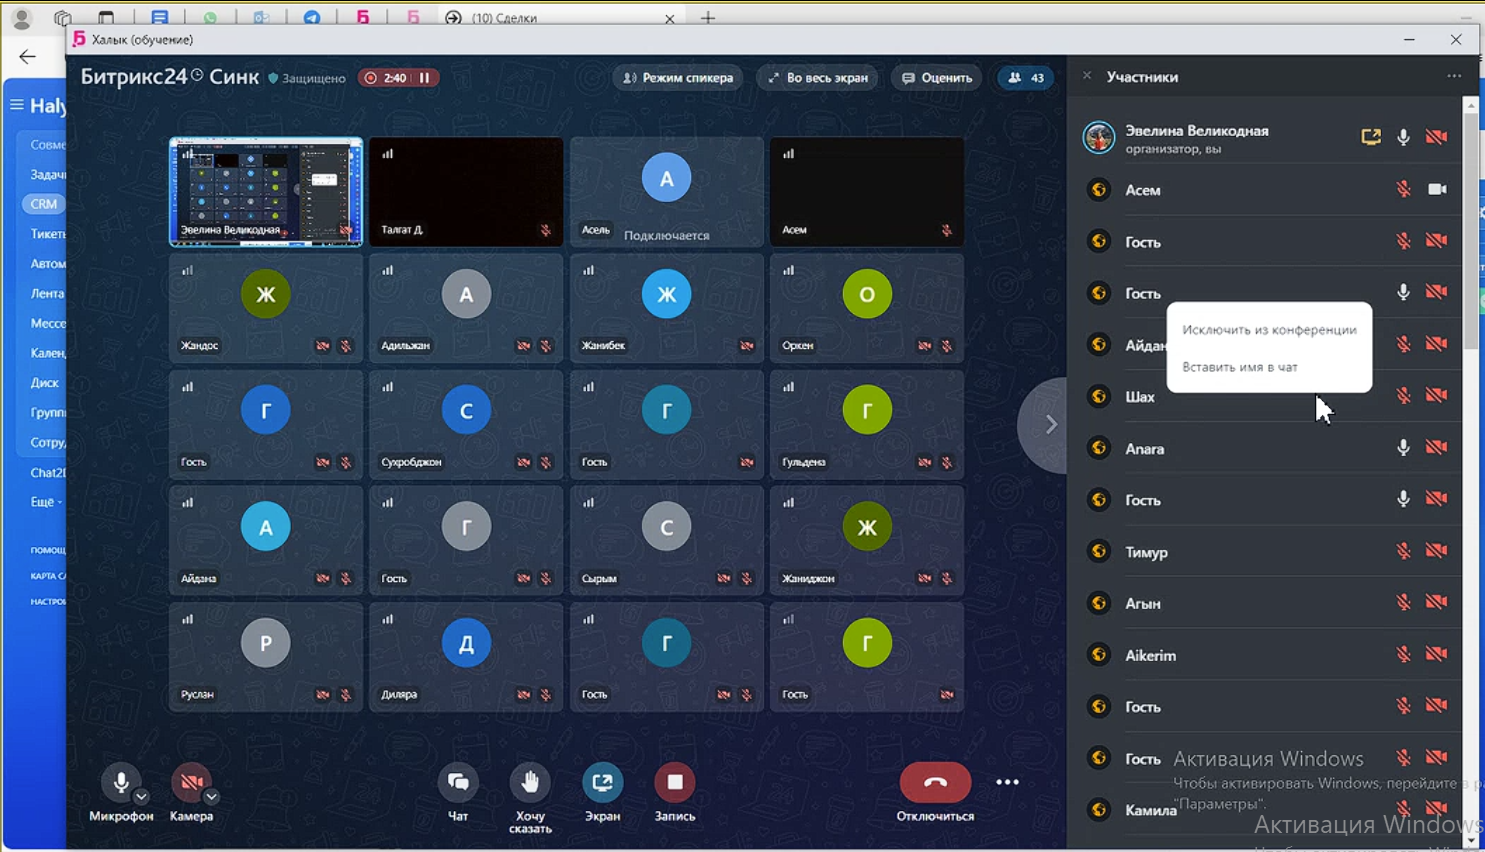This screenshot has width=1485, height=852.
Task: Click the 'Во весь экран' button
Action: click(818, 78)
